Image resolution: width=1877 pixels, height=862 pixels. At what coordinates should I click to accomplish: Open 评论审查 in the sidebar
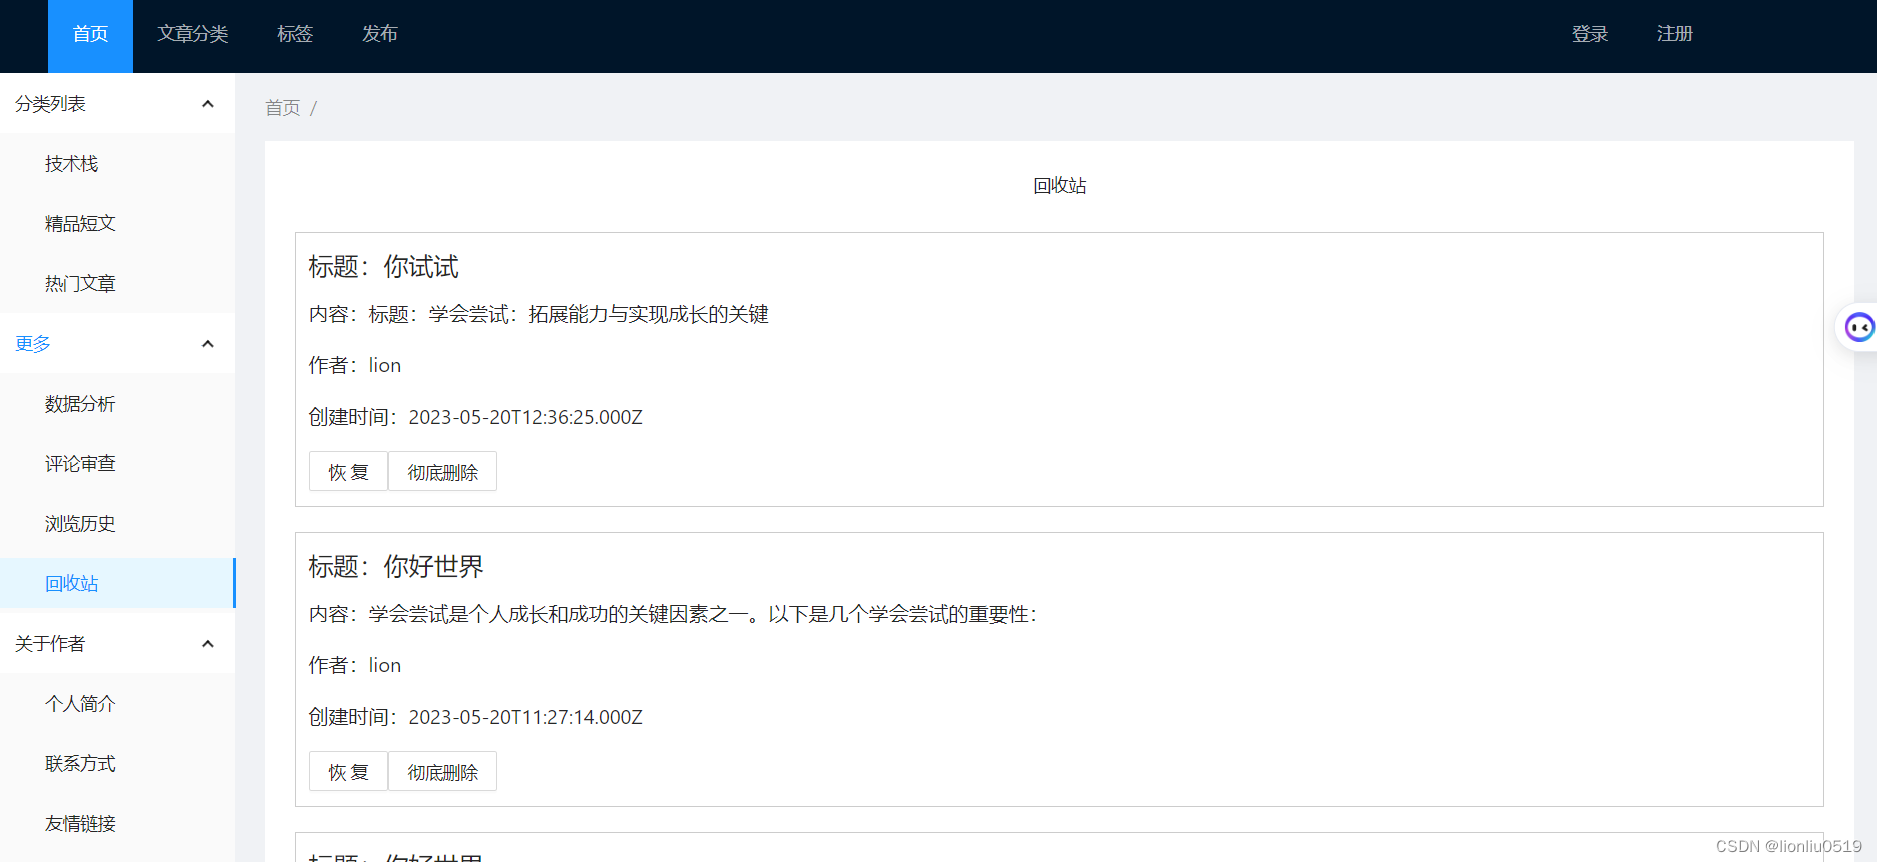click(x=117, y=463)
